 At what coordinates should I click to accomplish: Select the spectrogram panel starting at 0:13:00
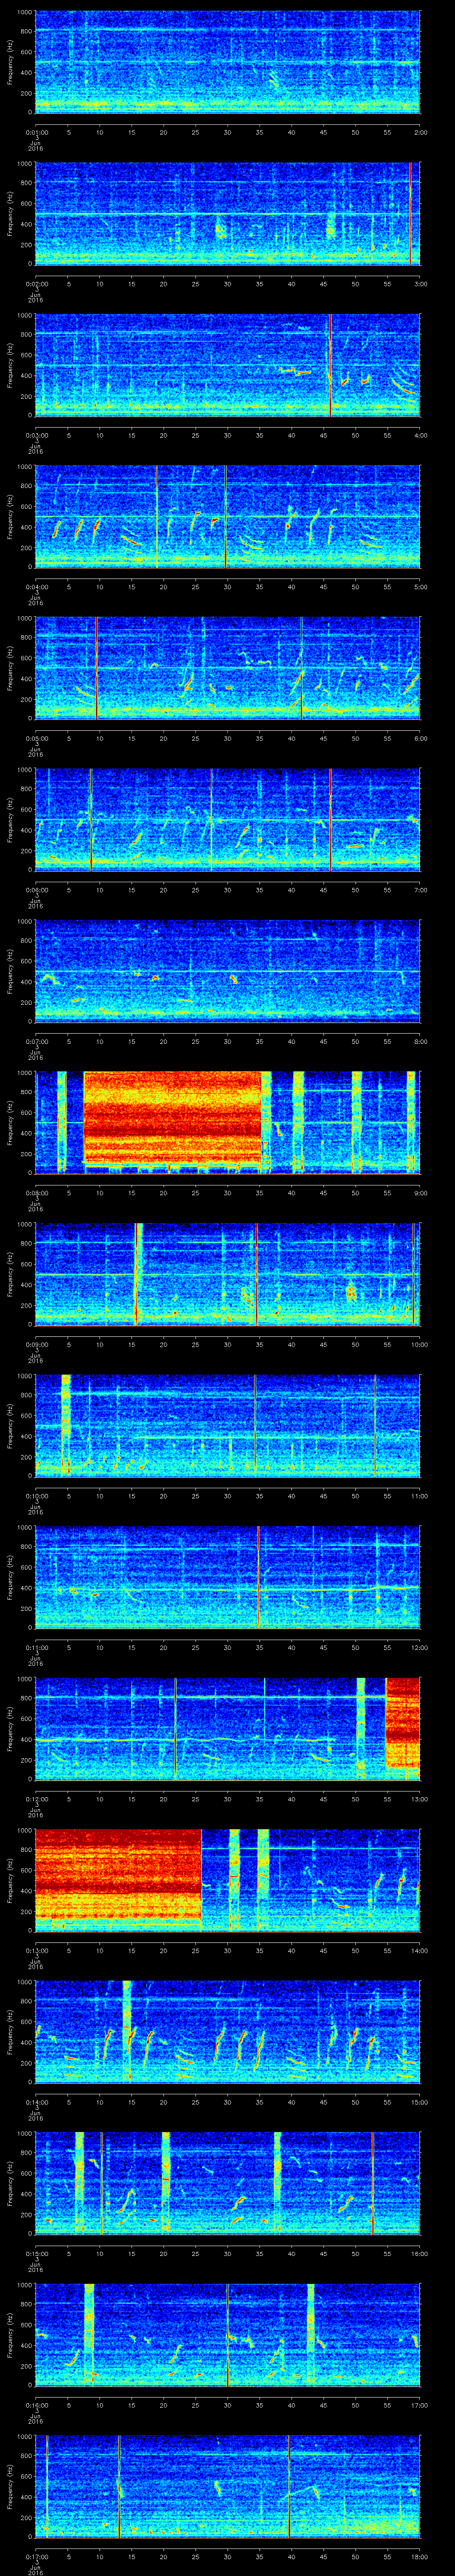click(x=228, y=1880)
